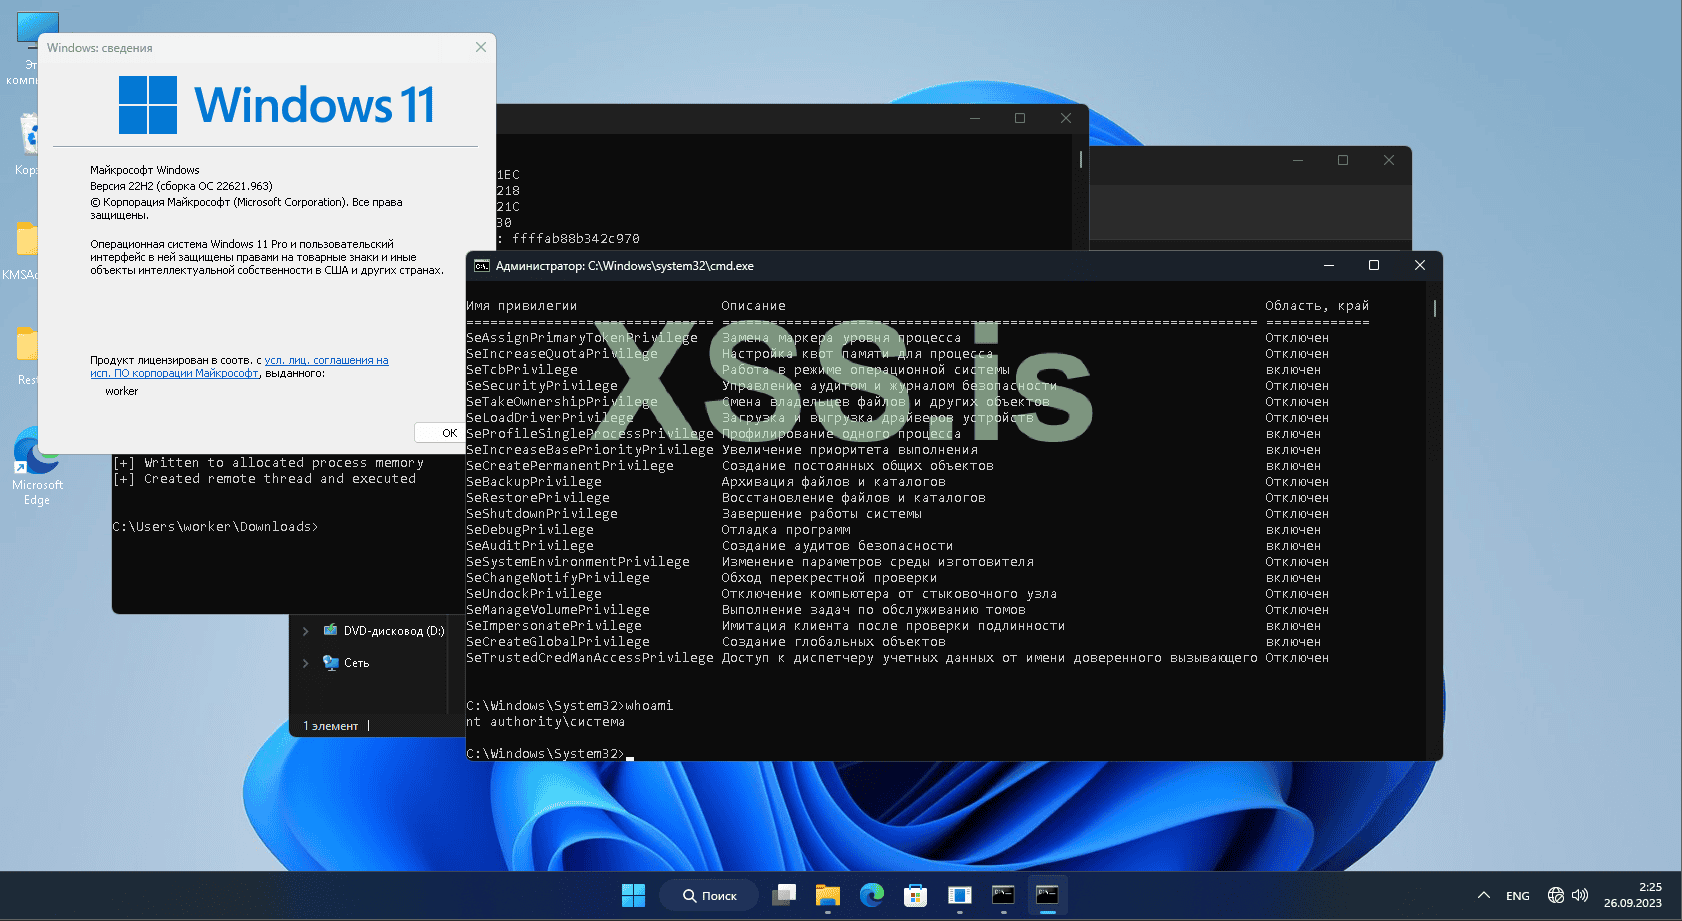Click the cmd.exe window title bar icon
Viewport: 1682px width, 921px height.
tap(481, 266)
